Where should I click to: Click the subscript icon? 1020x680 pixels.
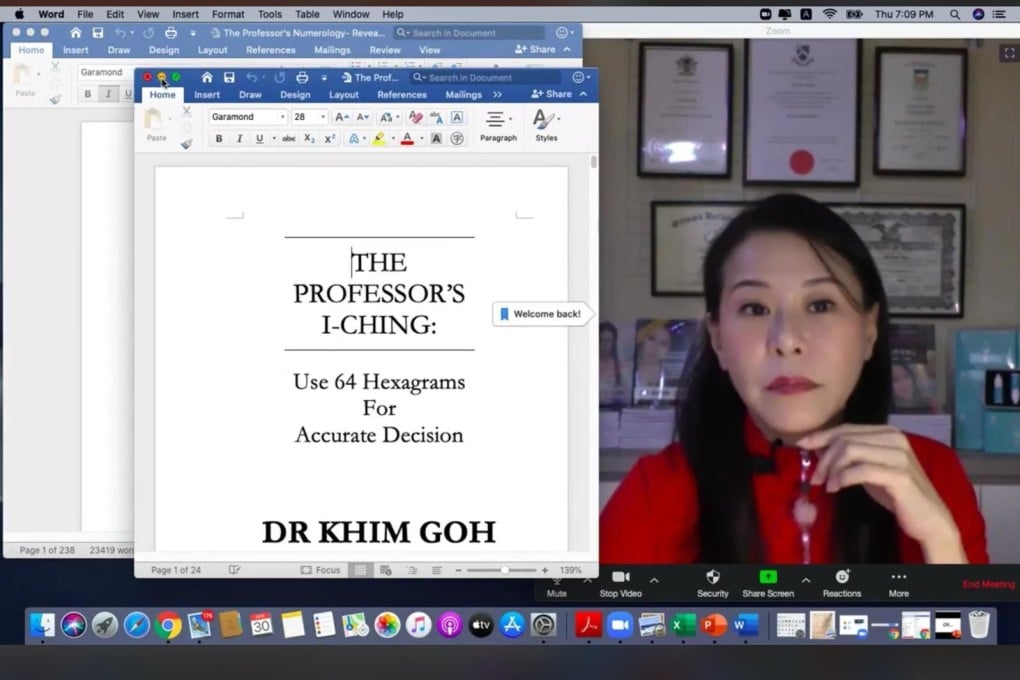coord(308,137)
